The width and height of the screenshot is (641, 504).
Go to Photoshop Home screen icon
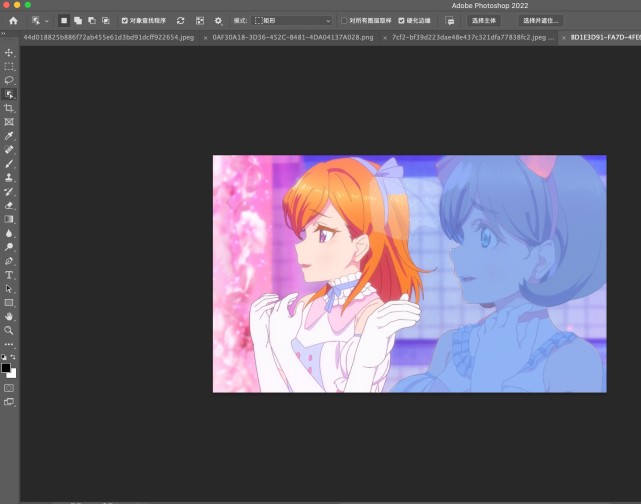click(13, 20)
